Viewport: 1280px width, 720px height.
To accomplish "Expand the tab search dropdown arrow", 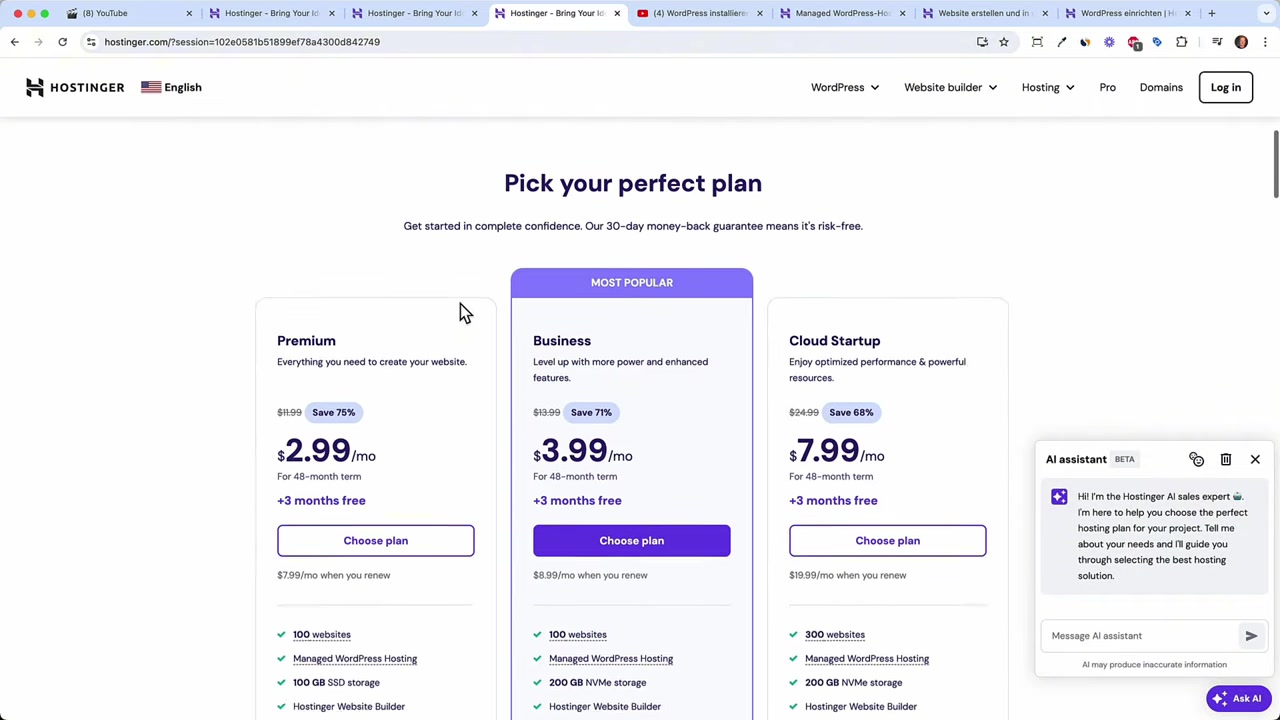I will coord(1265,13).
